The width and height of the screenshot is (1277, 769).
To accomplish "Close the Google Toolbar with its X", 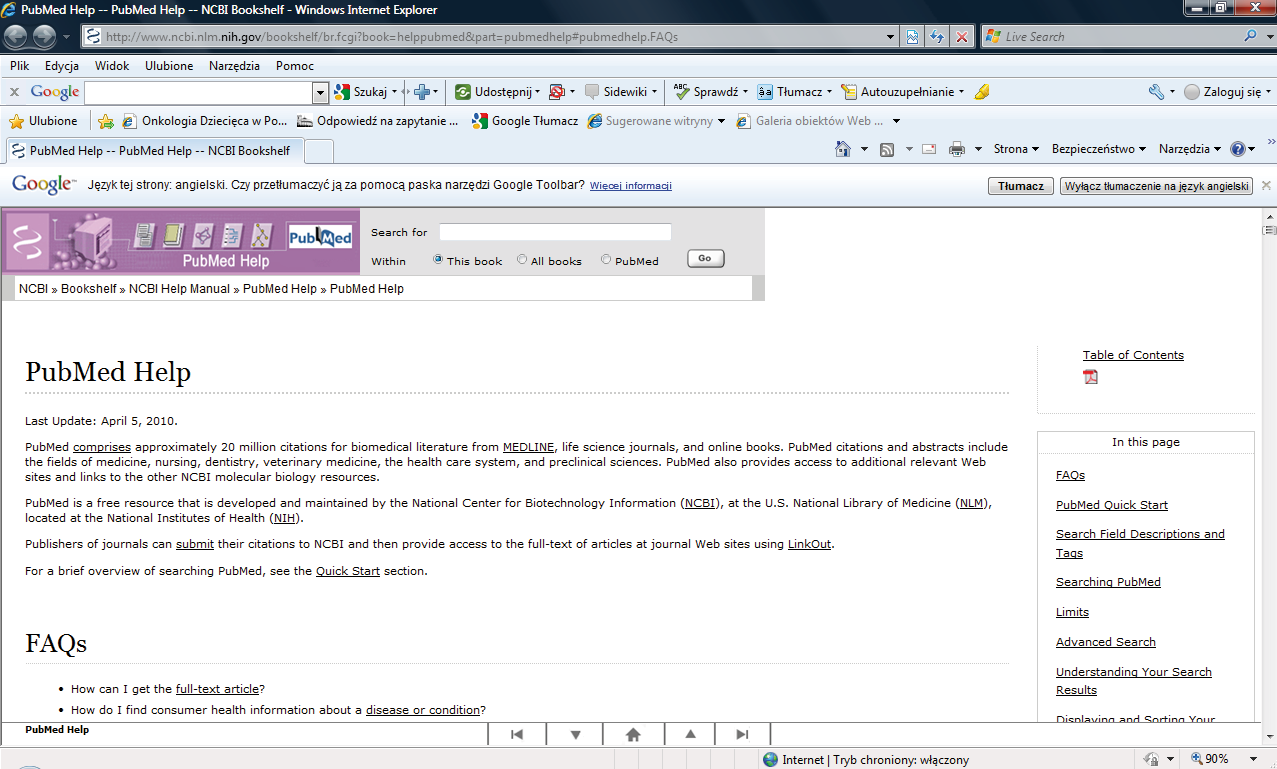I will point(14,92).
